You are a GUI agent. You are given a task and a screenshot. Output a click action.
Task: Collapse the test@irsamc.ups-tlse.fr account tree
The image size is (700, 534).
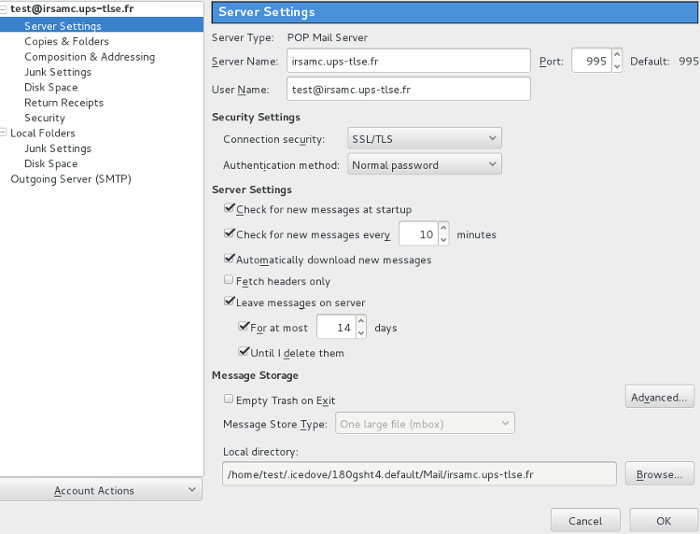pyautogui.click(x=5, y=9)
